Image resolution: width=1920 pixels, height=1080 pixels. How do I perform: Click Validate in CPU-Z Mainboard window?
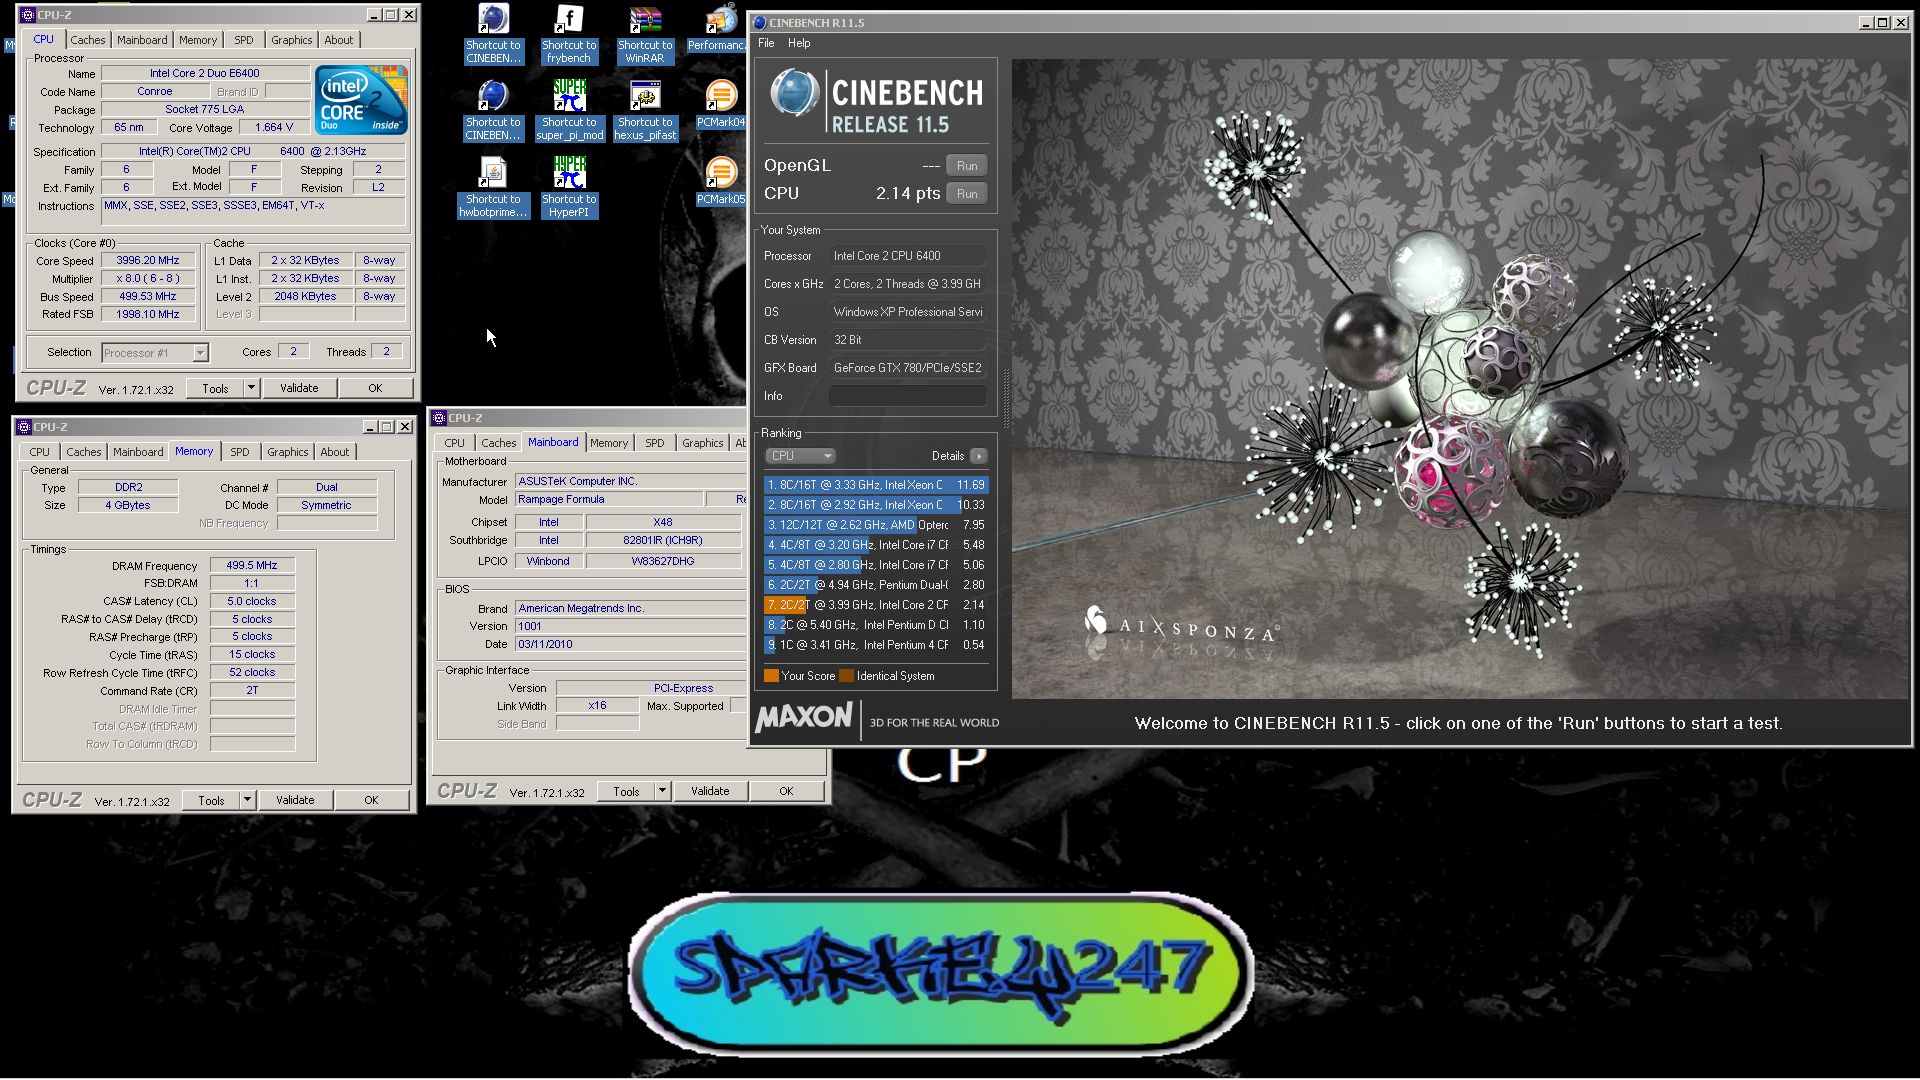710,791
